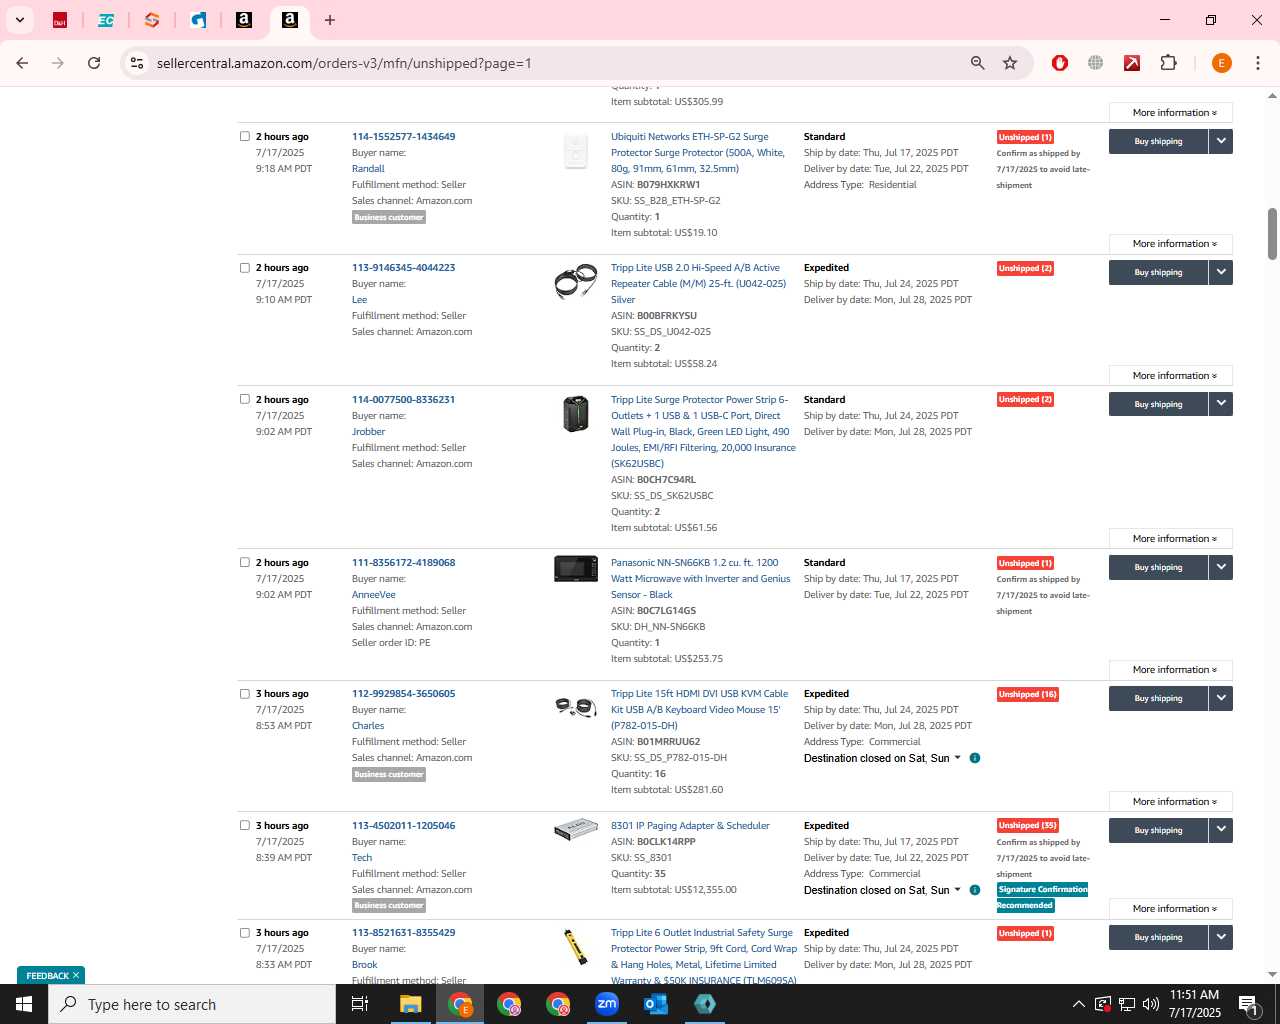Viewport: 1280px width, 1024px height.
Task: Open the tab search chevron dropdown
Action: (x=20, y=20)
